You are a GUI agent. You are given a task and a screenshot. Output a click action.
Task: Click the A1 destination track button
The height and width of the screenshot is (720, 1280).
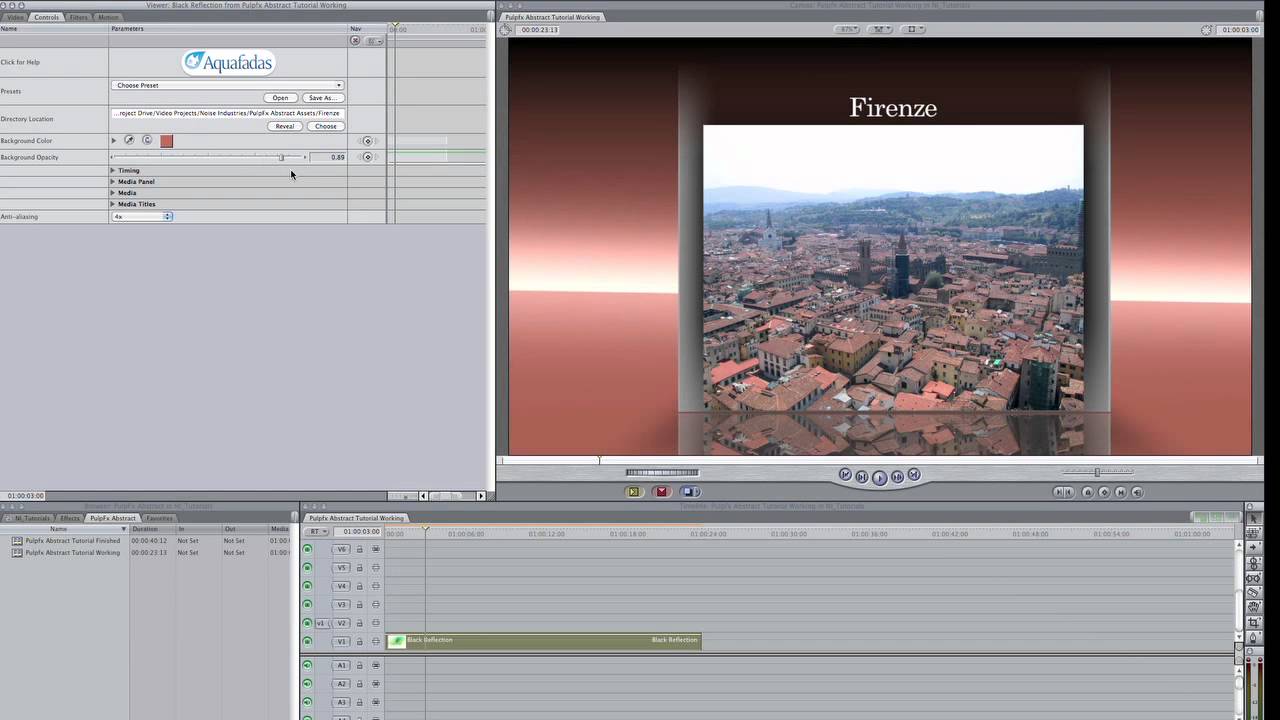341,665
